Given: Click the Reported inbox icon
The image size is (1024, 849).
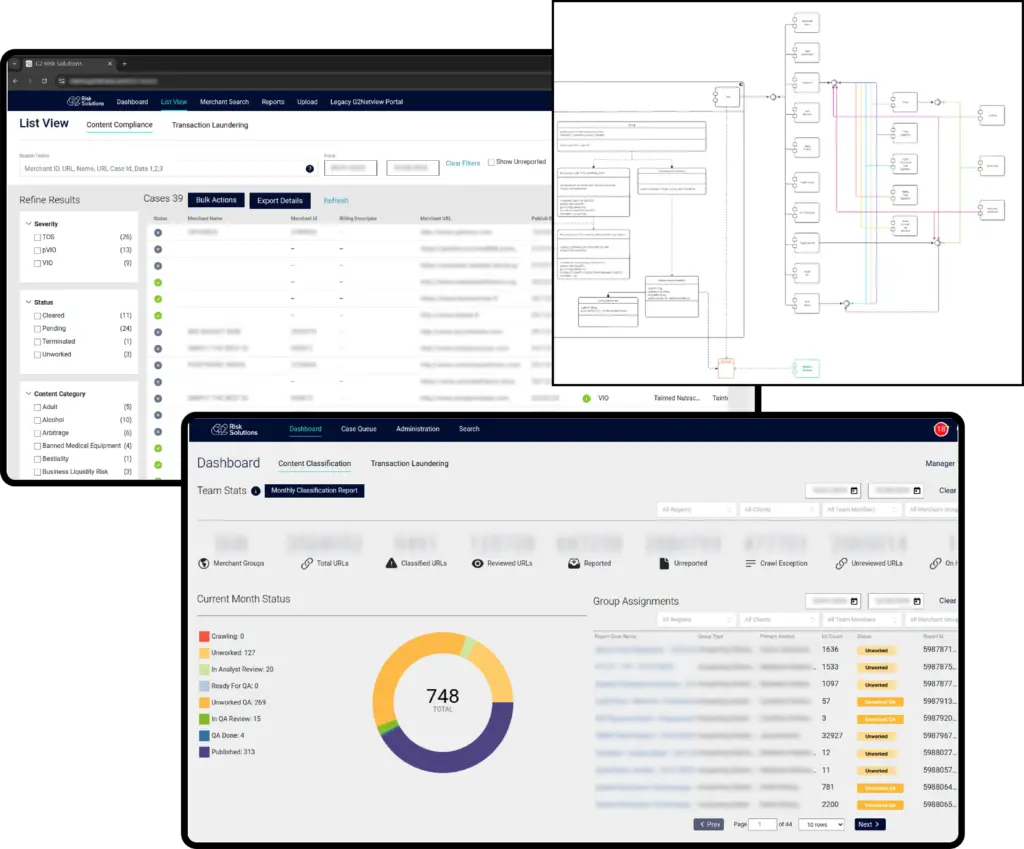Looking at the screenshot, I should click(572, 562).
